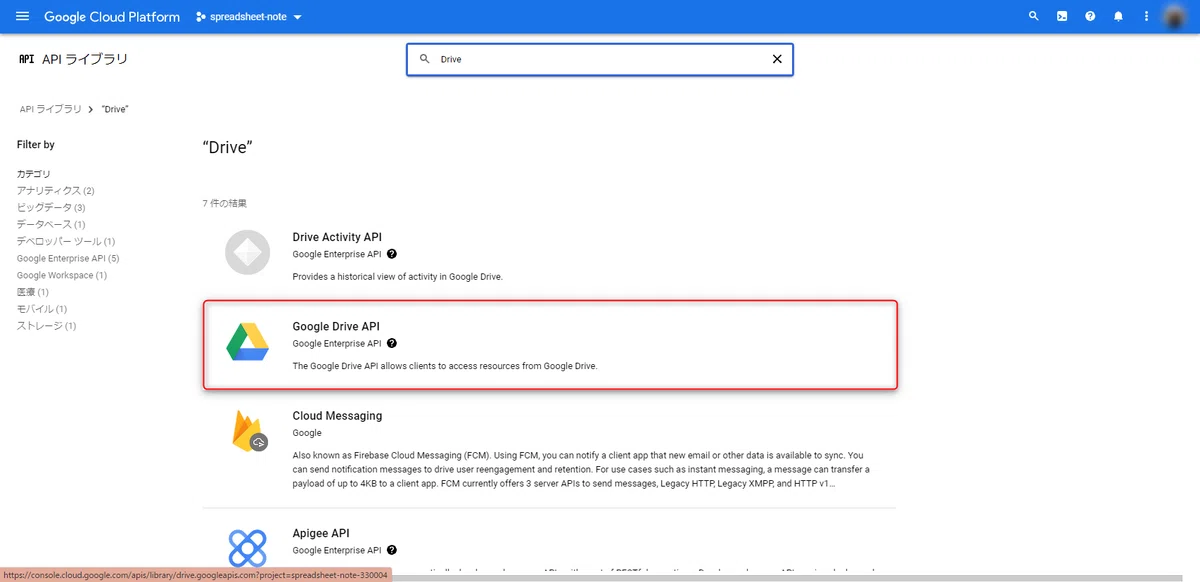This screenshot has height=582, width=1200.
Task: Click the Drive Activity API description text
Action: tap(397, 276)
